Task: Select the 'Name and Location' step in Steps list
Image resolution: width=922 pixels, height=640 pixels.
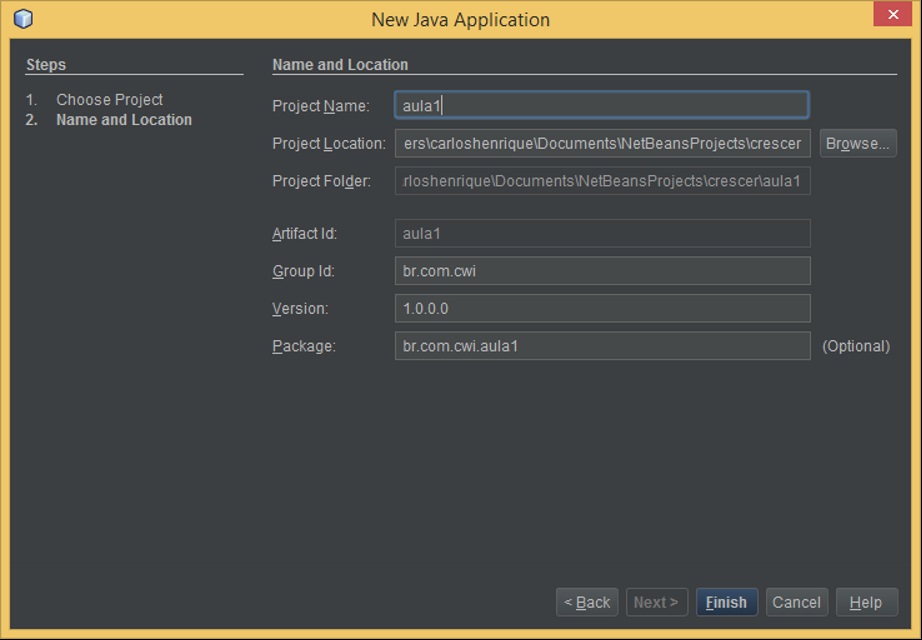Action: click(124, 119)
